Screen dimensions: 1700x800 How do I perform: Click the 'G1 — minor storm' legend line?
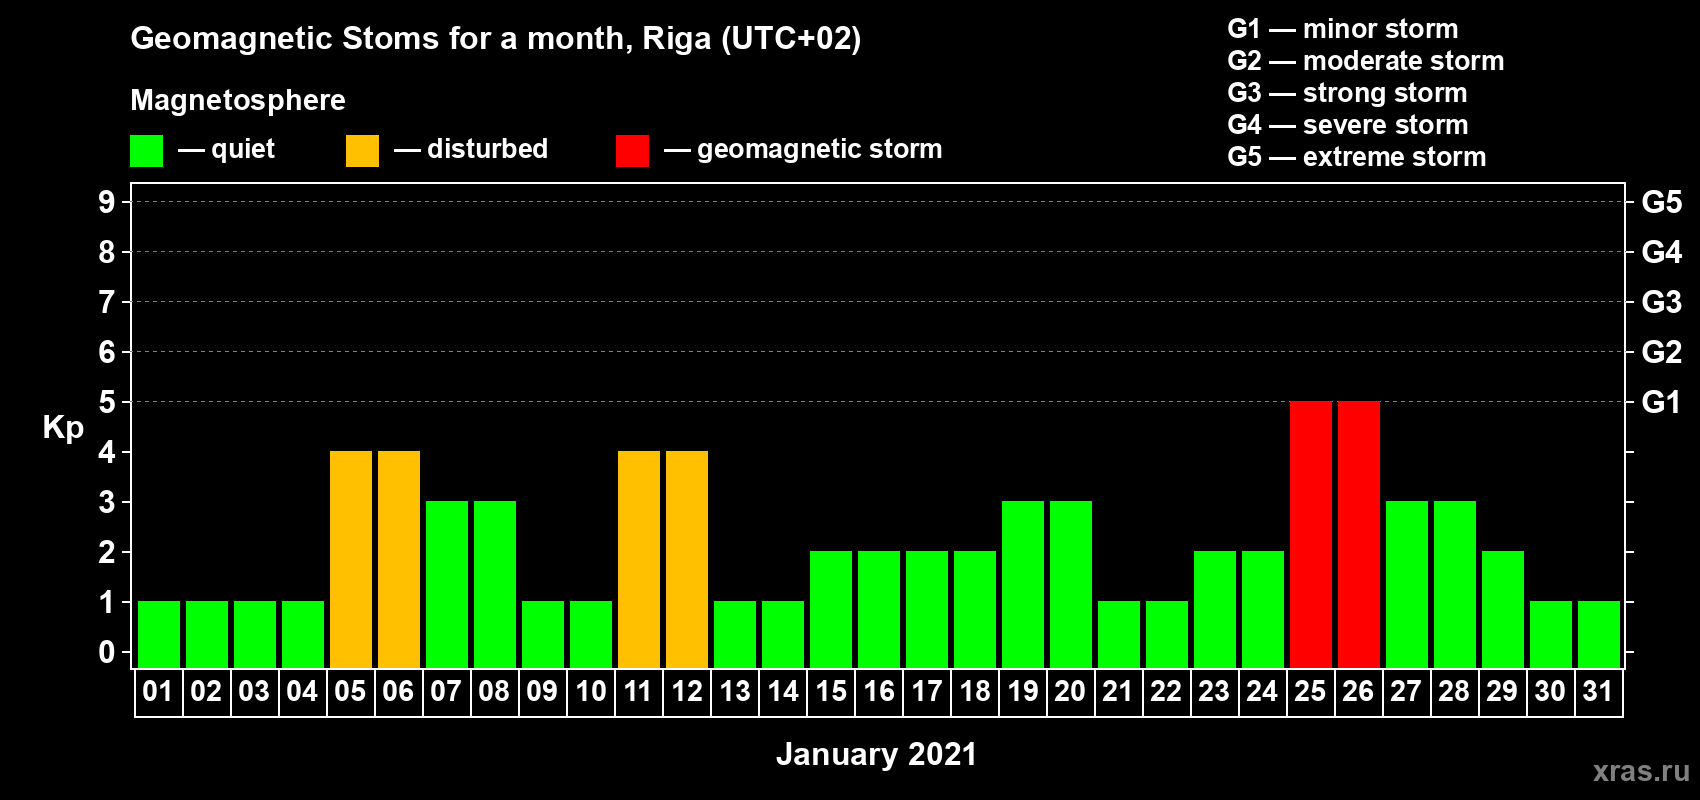1343,29
